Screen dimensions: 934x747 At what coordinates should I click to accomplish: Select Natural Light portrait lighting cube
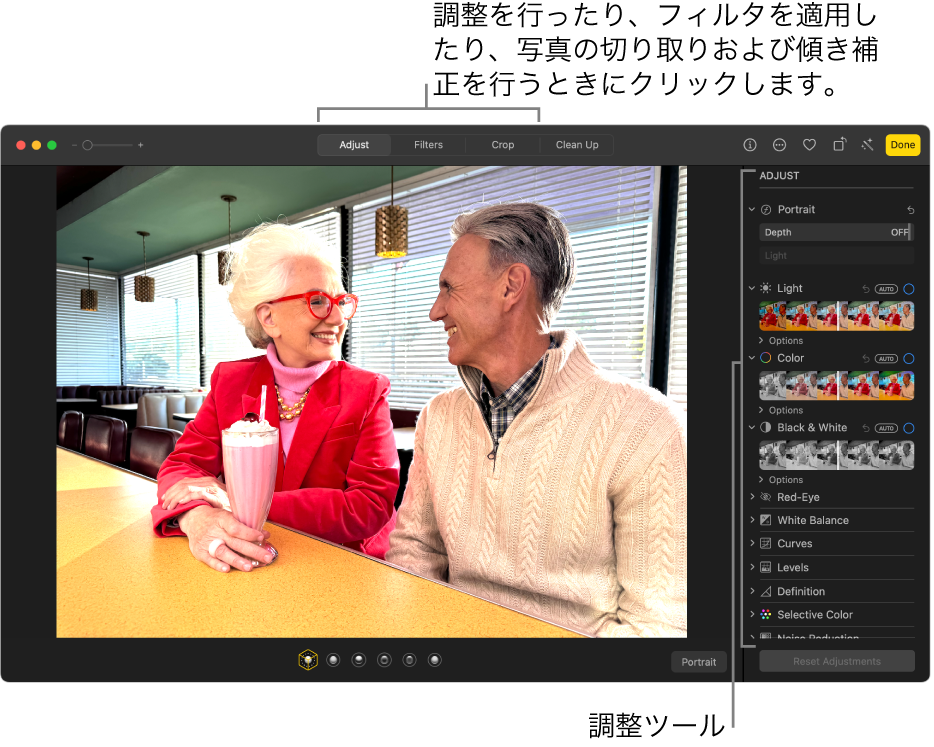[309, 662]
